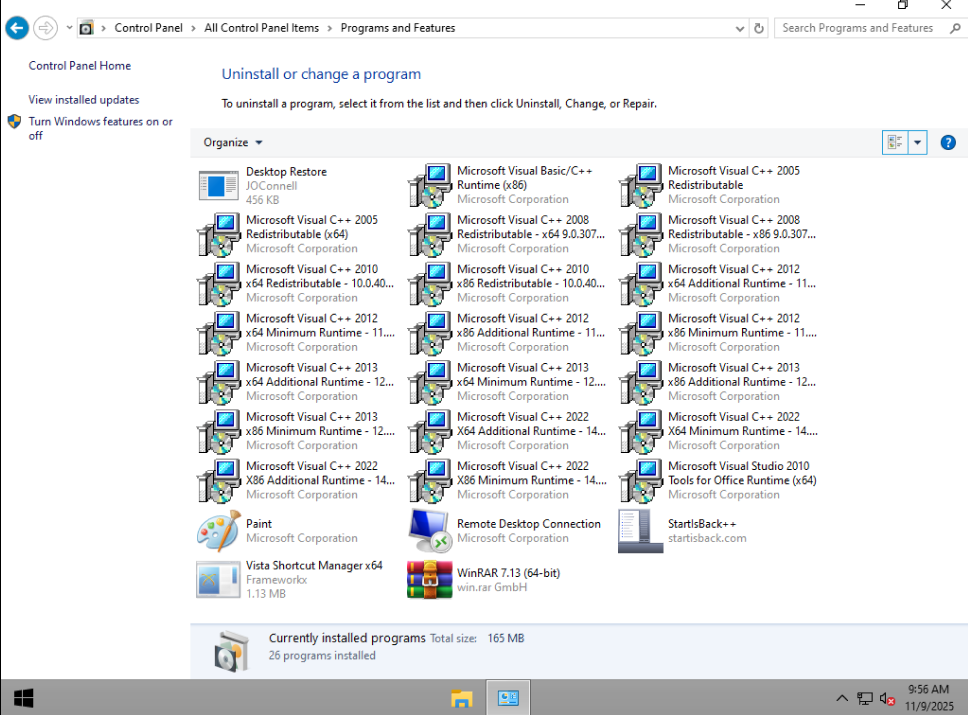Select the Desktop Restore program icon
The image size is (968, 715).
(x=219, y=185)
